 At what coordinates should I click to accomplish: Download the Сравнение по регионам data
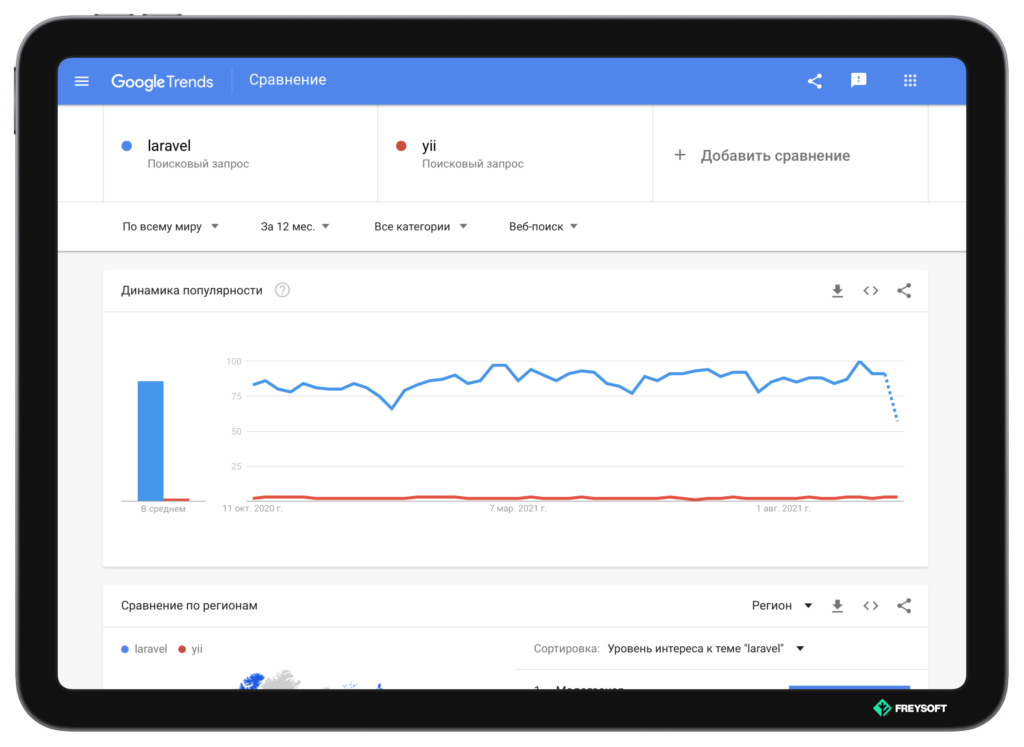(837, 606)
